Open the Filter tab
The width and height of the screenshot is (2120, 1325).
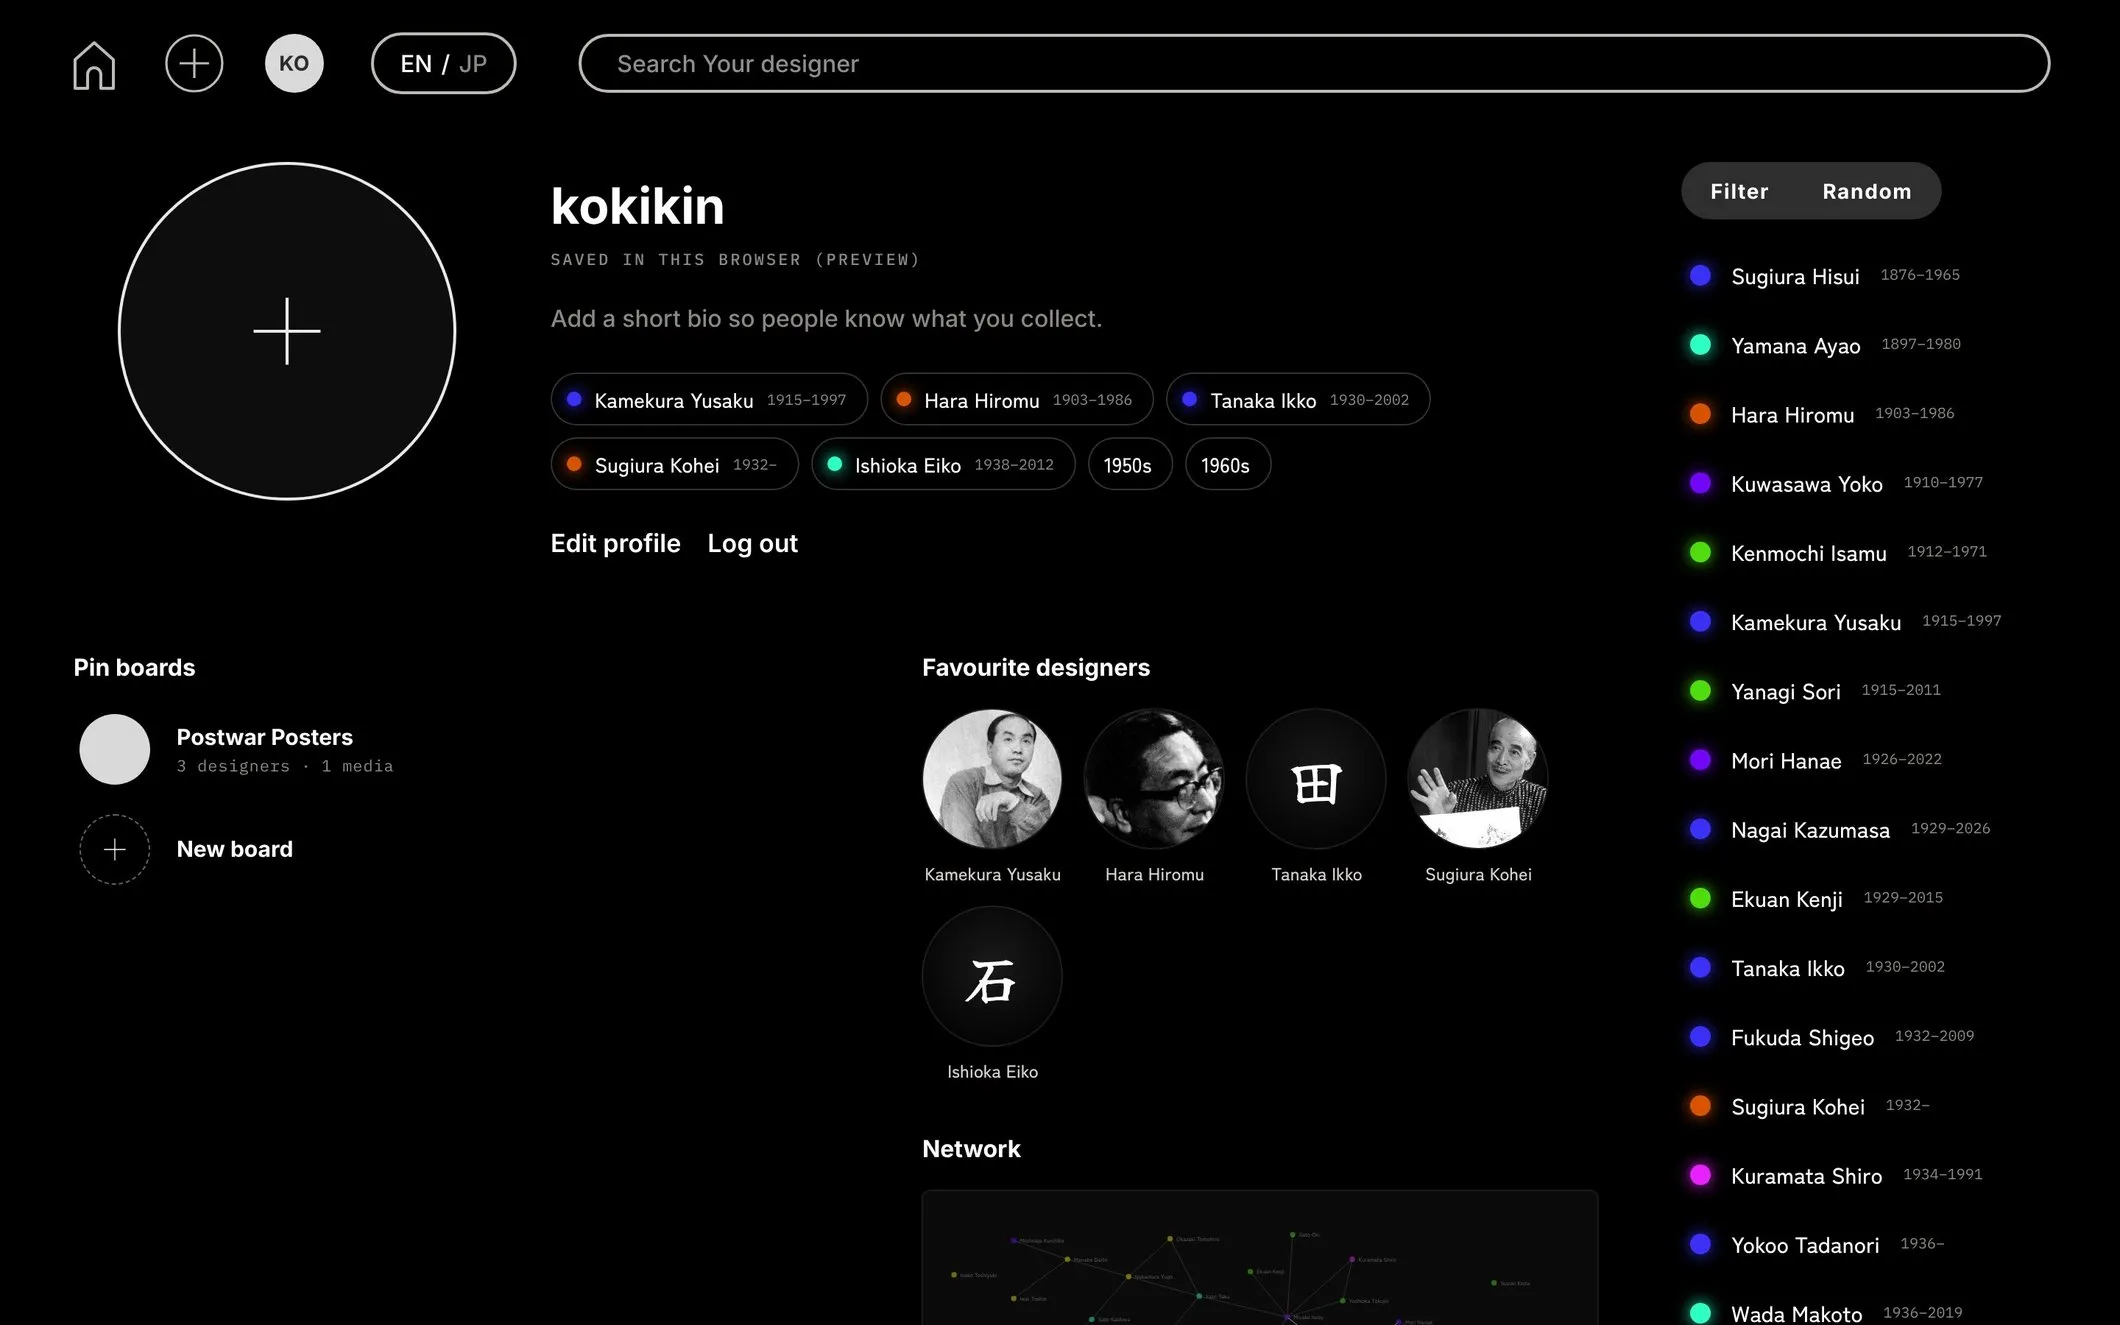(1739, 191)
